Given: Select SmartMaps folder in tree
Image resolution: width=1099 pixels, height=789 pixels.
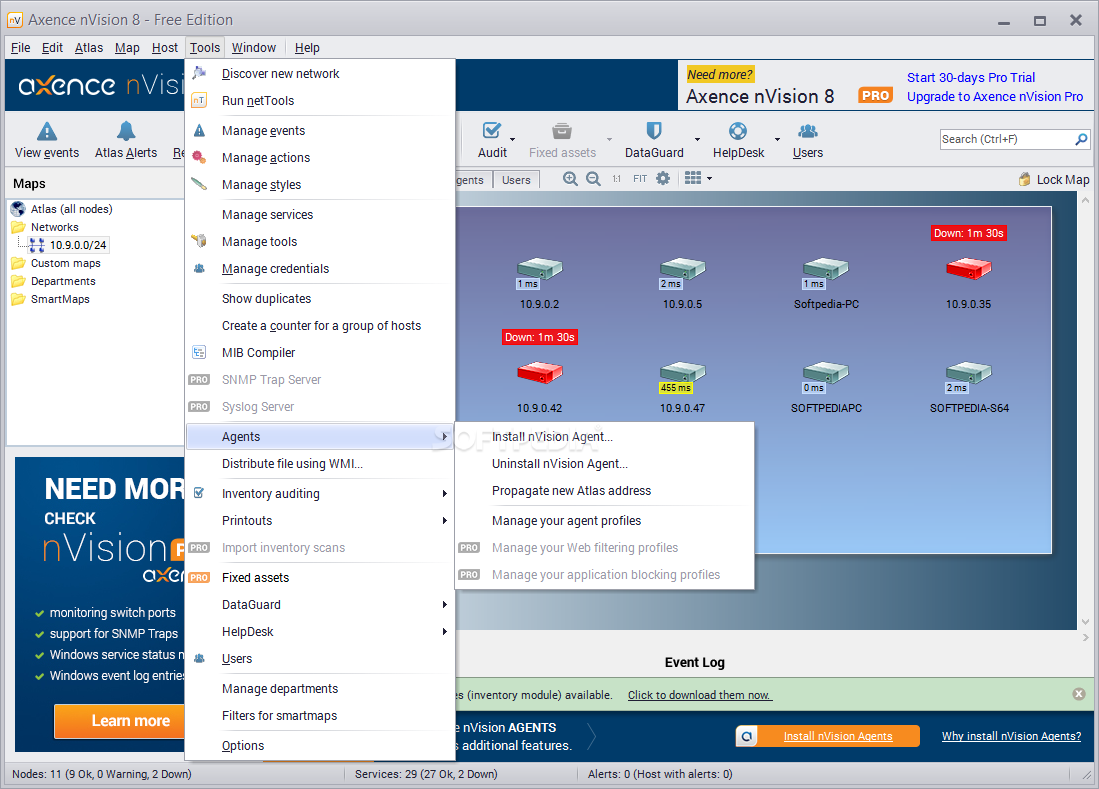Looking at the screenshot, I should [x=60, y=299].
